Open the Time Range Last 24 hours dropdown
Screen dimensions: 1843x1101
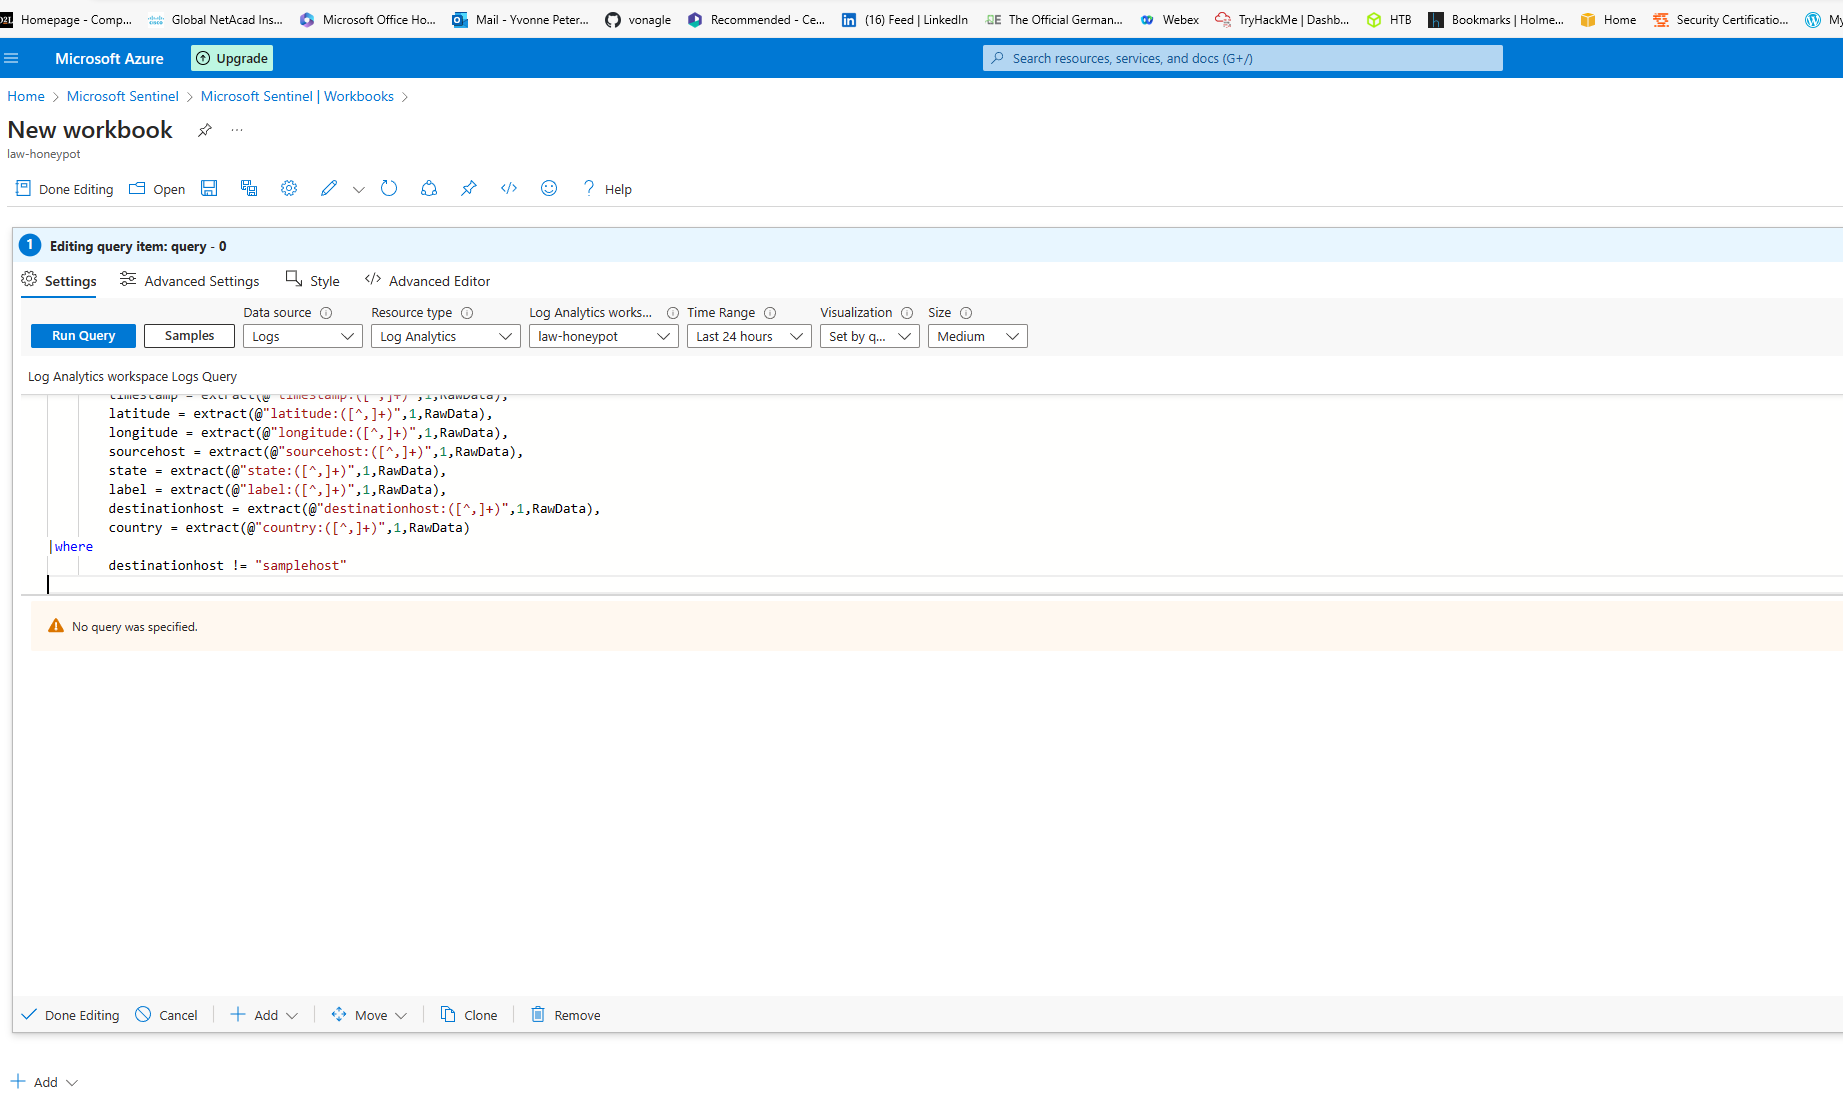pyautogui.click(x=750, y=336)
